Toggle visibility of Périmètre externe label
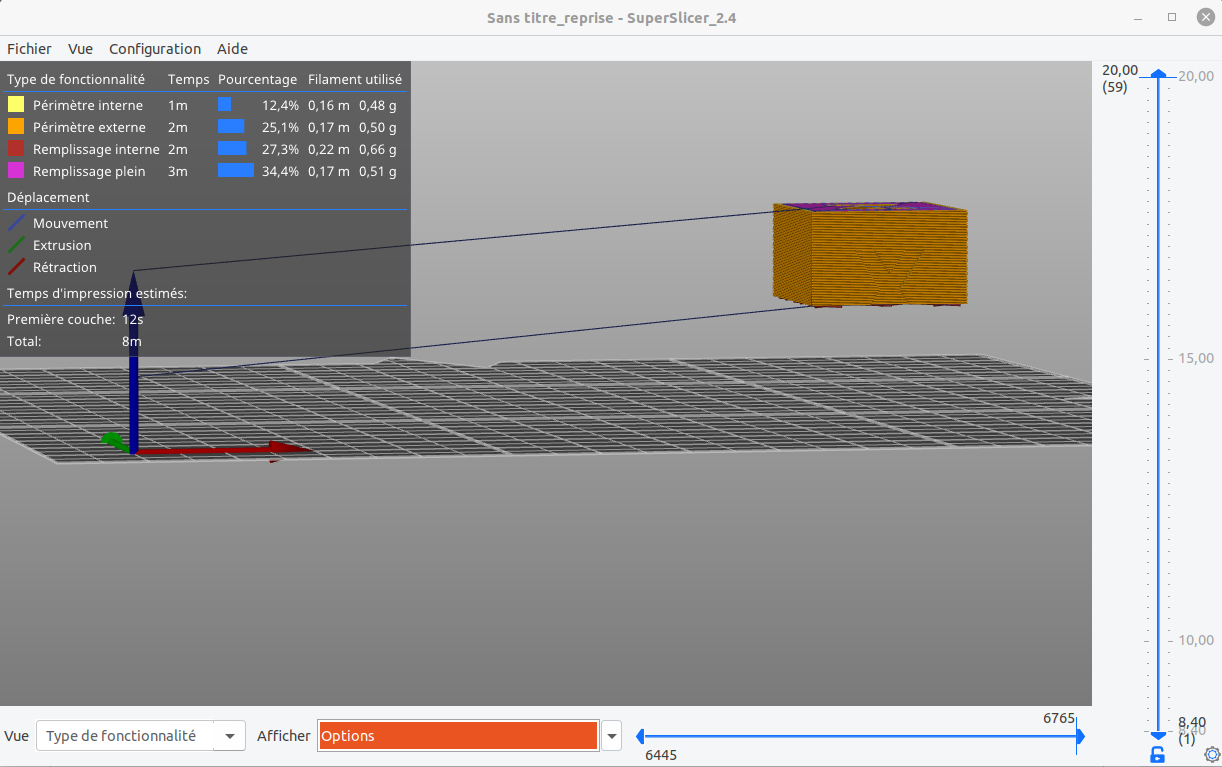Screen dimensions: 1222x767 [x=89, y=127]
